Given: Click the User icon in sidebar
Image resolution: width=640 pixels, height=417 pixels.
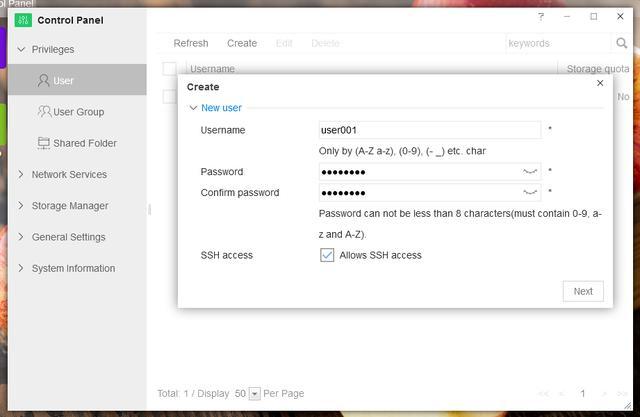Looking at the screenshot, I should click(43, 81).
